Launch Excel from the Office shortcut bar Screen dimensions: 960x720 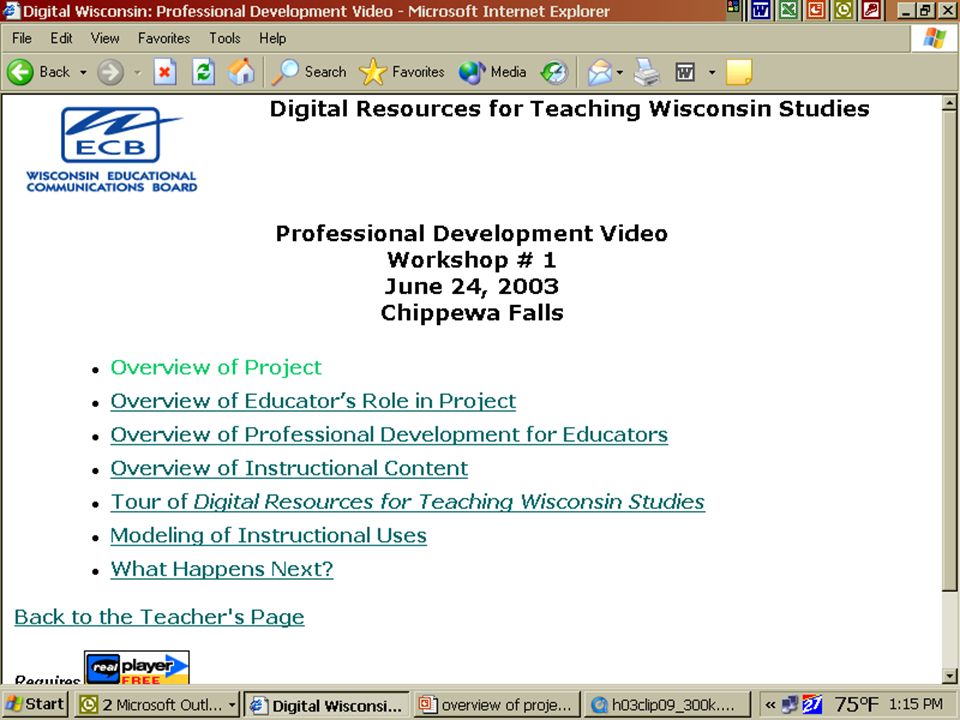[788, 10]
